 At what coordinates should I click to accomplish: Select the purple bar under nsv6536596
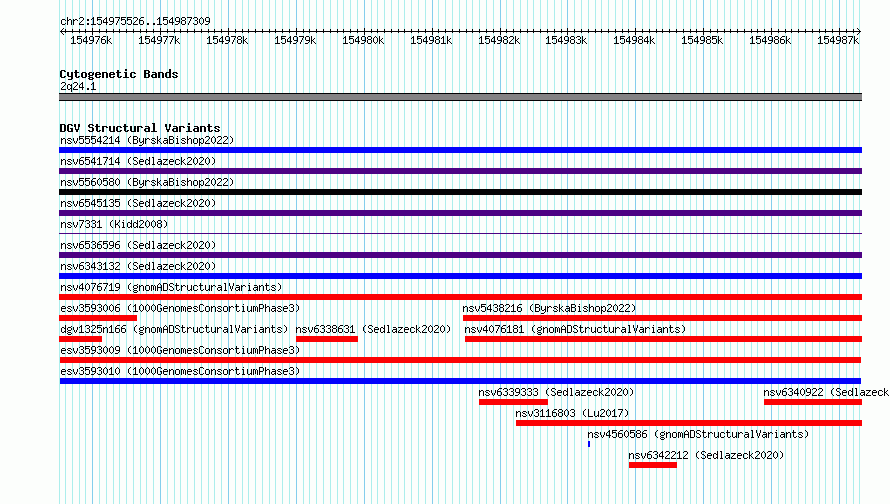[460, 255]
